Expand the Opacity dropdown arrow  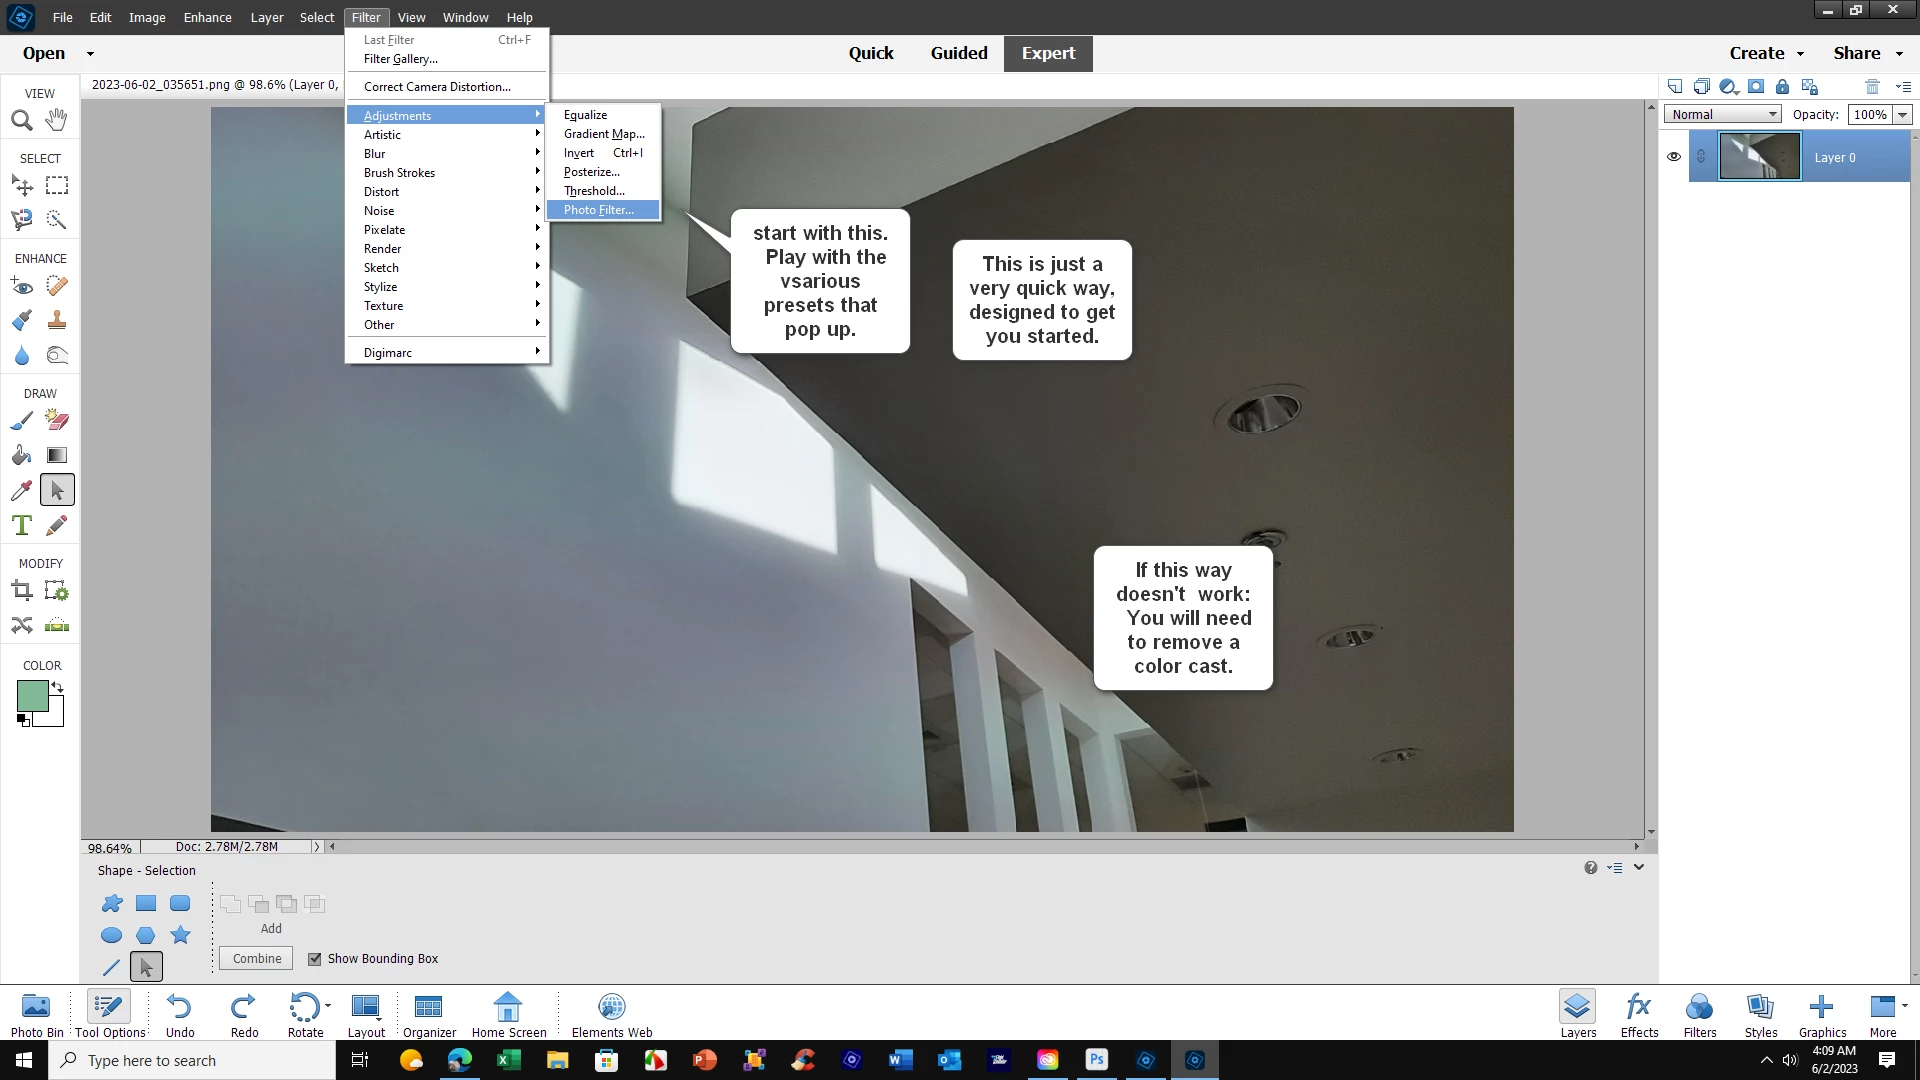coord(1902,115)
